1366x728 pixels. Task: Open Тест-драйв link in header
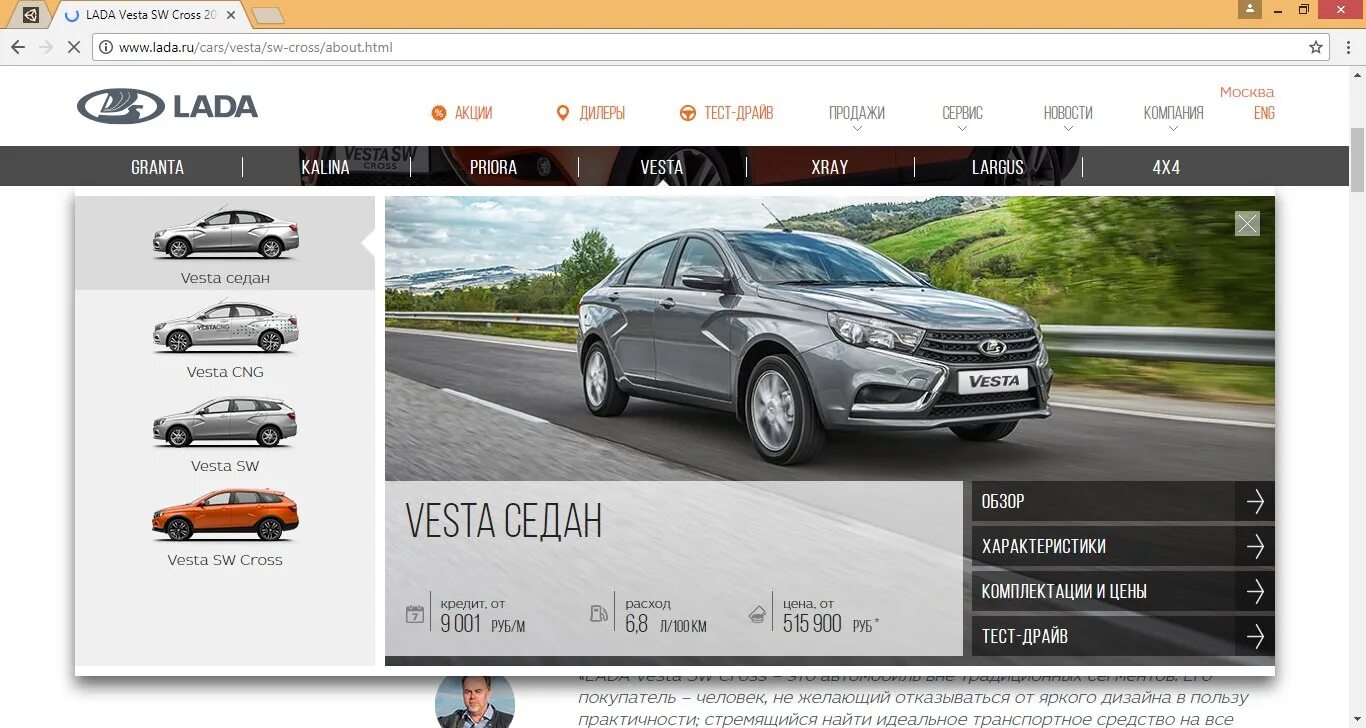pos(738,113)
